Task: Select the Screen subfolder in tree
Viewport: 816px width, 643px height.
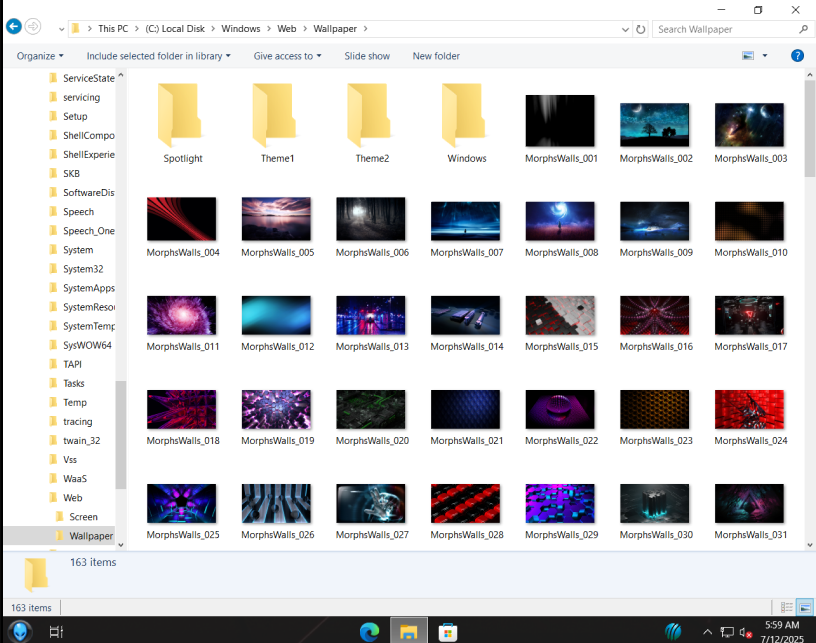Action: 83,517
